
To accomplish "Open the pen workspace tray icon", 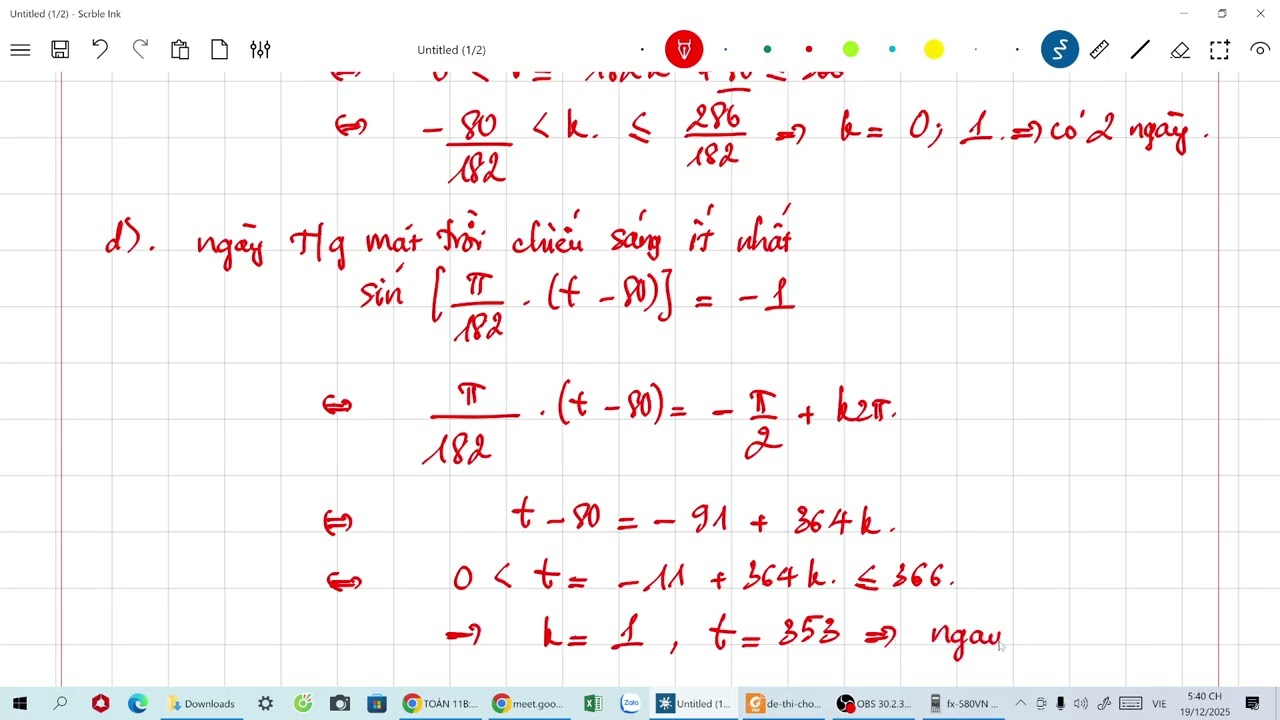I will (x=1105, y=704).
